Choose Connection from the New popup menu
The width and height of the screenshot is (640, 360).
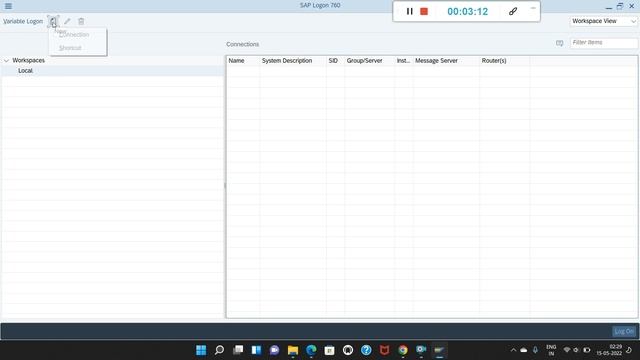pos(74,35)
